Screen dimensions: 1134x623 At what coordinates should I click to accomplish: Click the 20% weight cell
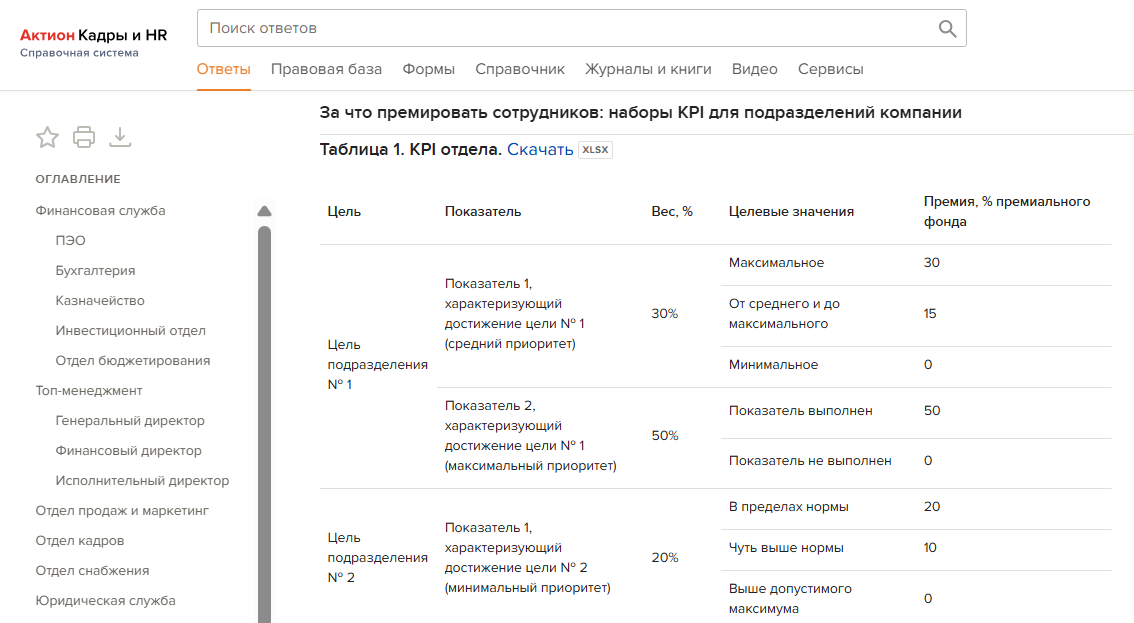pyautogui.click(x=665, y=558)
